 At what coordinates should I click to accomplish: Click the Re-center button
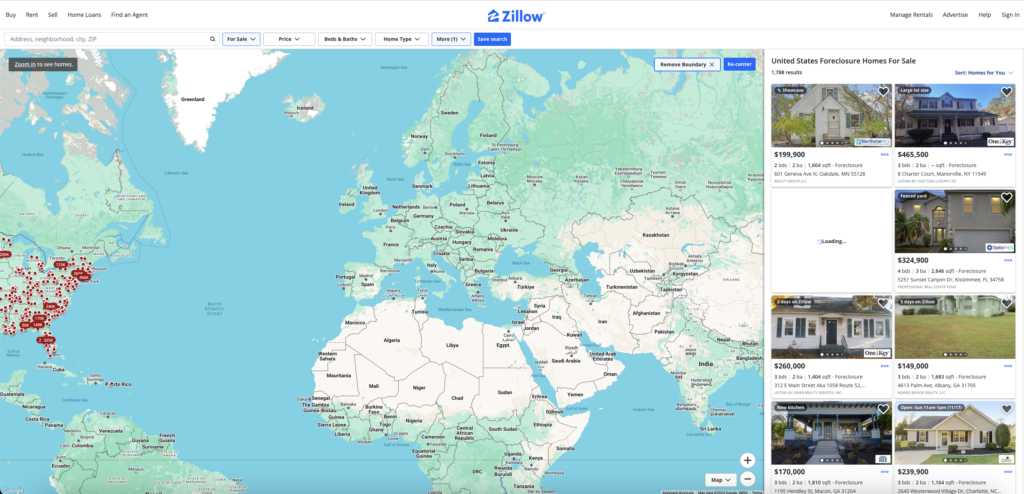(x=739, y=64)
